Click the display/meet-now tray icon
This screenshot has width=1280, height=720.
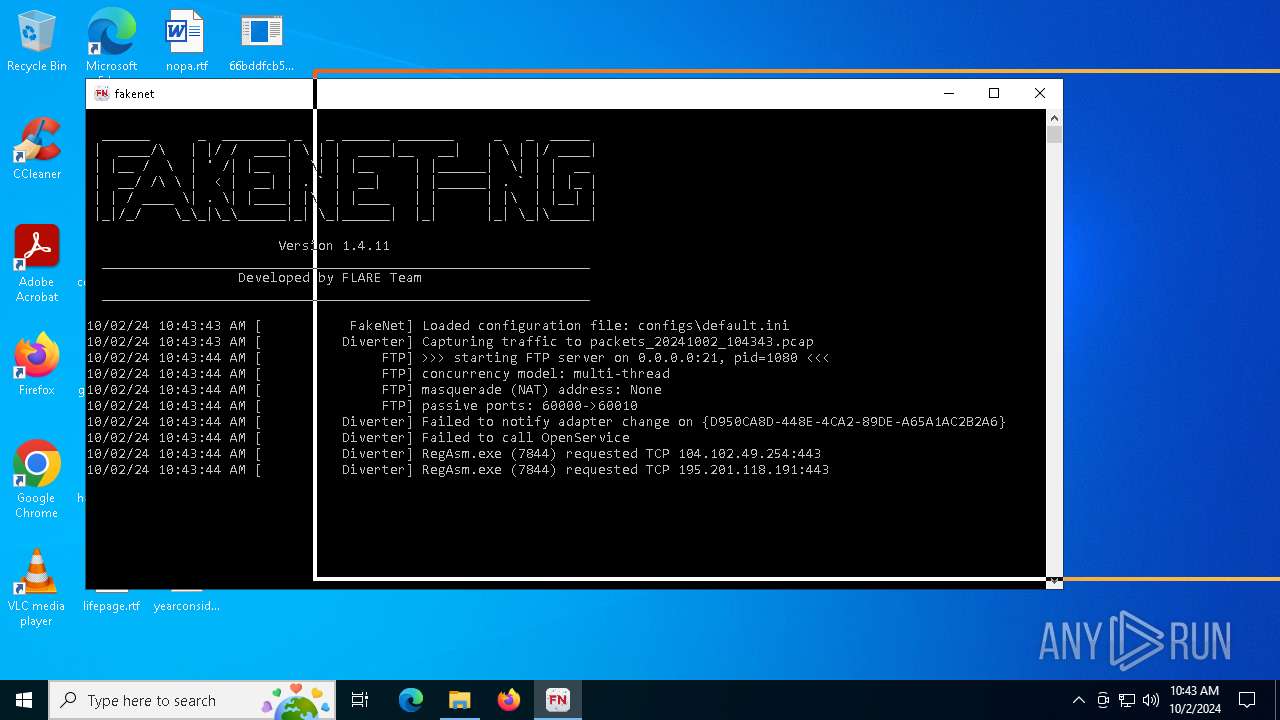[1103, 700]
